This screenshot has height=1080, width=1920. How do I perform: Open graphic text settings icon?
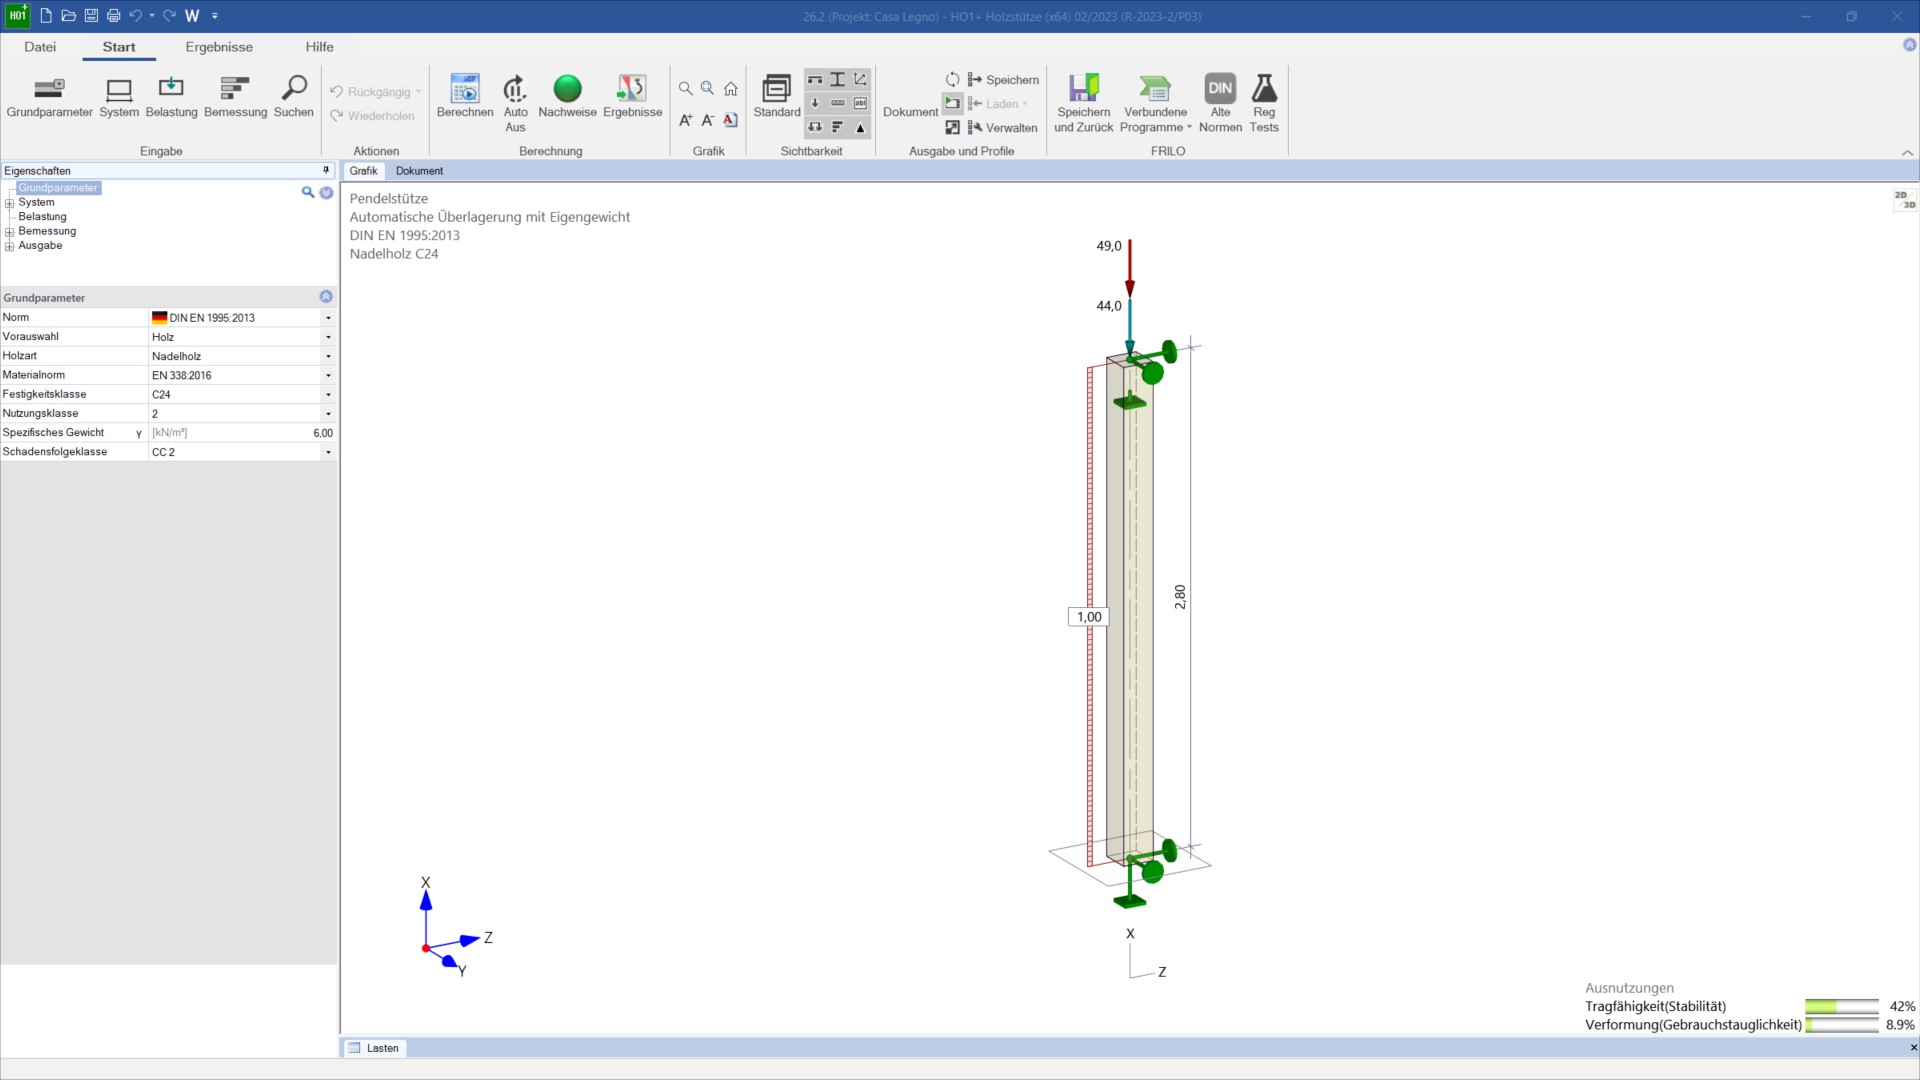click(x=731, y=120)
